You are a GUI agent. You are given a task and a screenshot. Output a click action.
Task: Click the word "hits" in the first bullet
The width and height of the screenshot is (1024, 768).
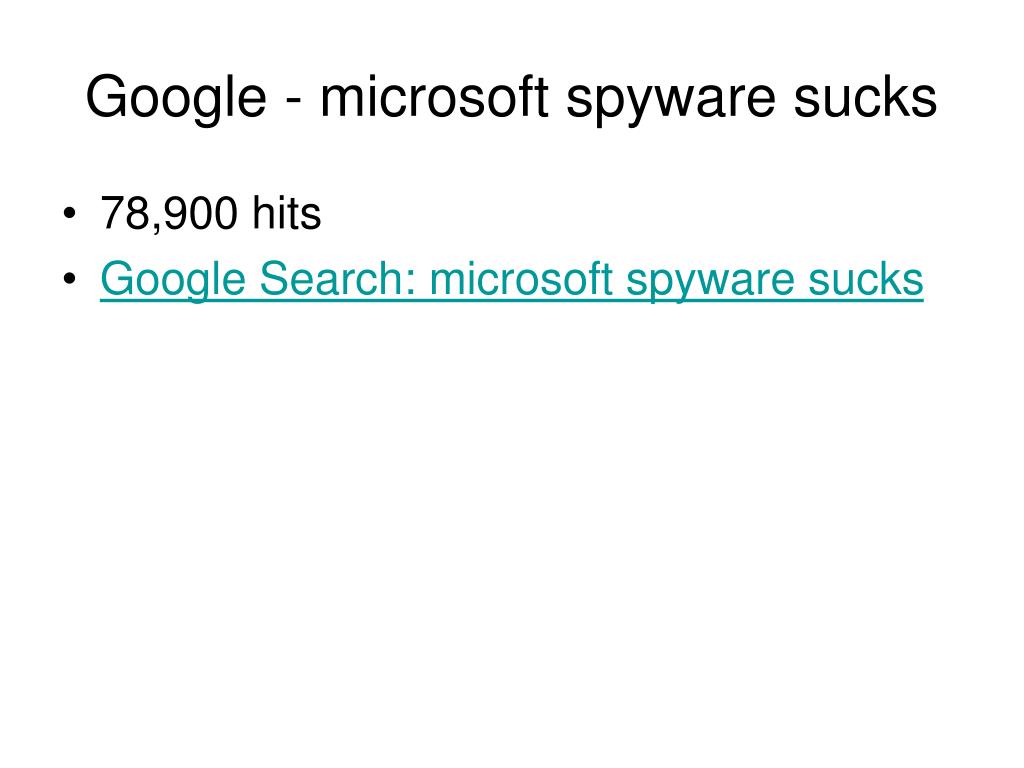click(x=287, y=212)
